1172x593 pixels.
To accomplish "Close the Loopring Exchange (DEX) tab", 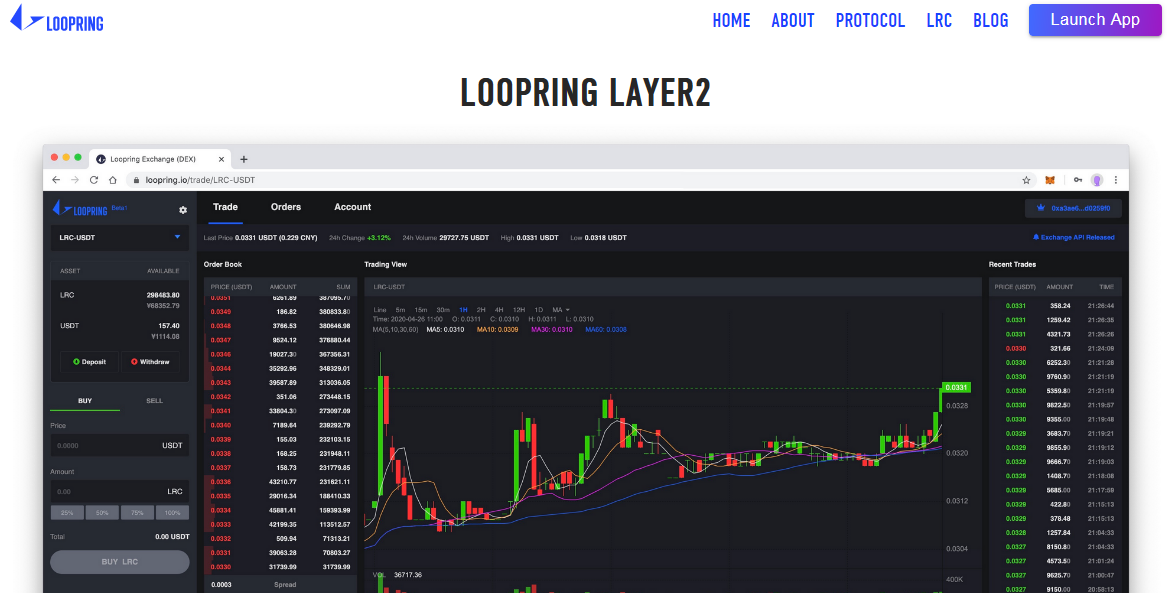I will [221, 159].
